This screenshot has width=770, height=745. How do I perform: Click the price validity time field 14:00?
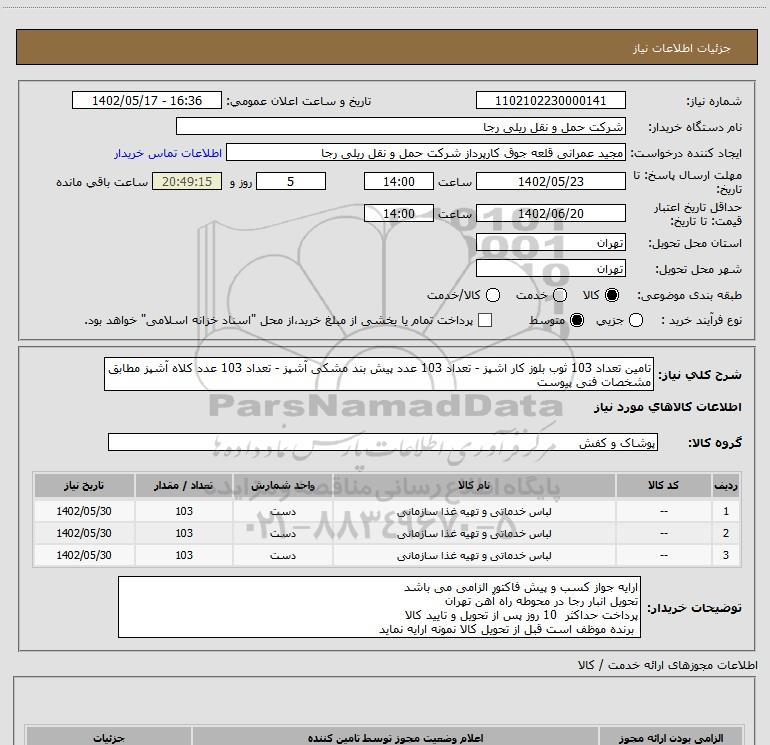[399, 213]
